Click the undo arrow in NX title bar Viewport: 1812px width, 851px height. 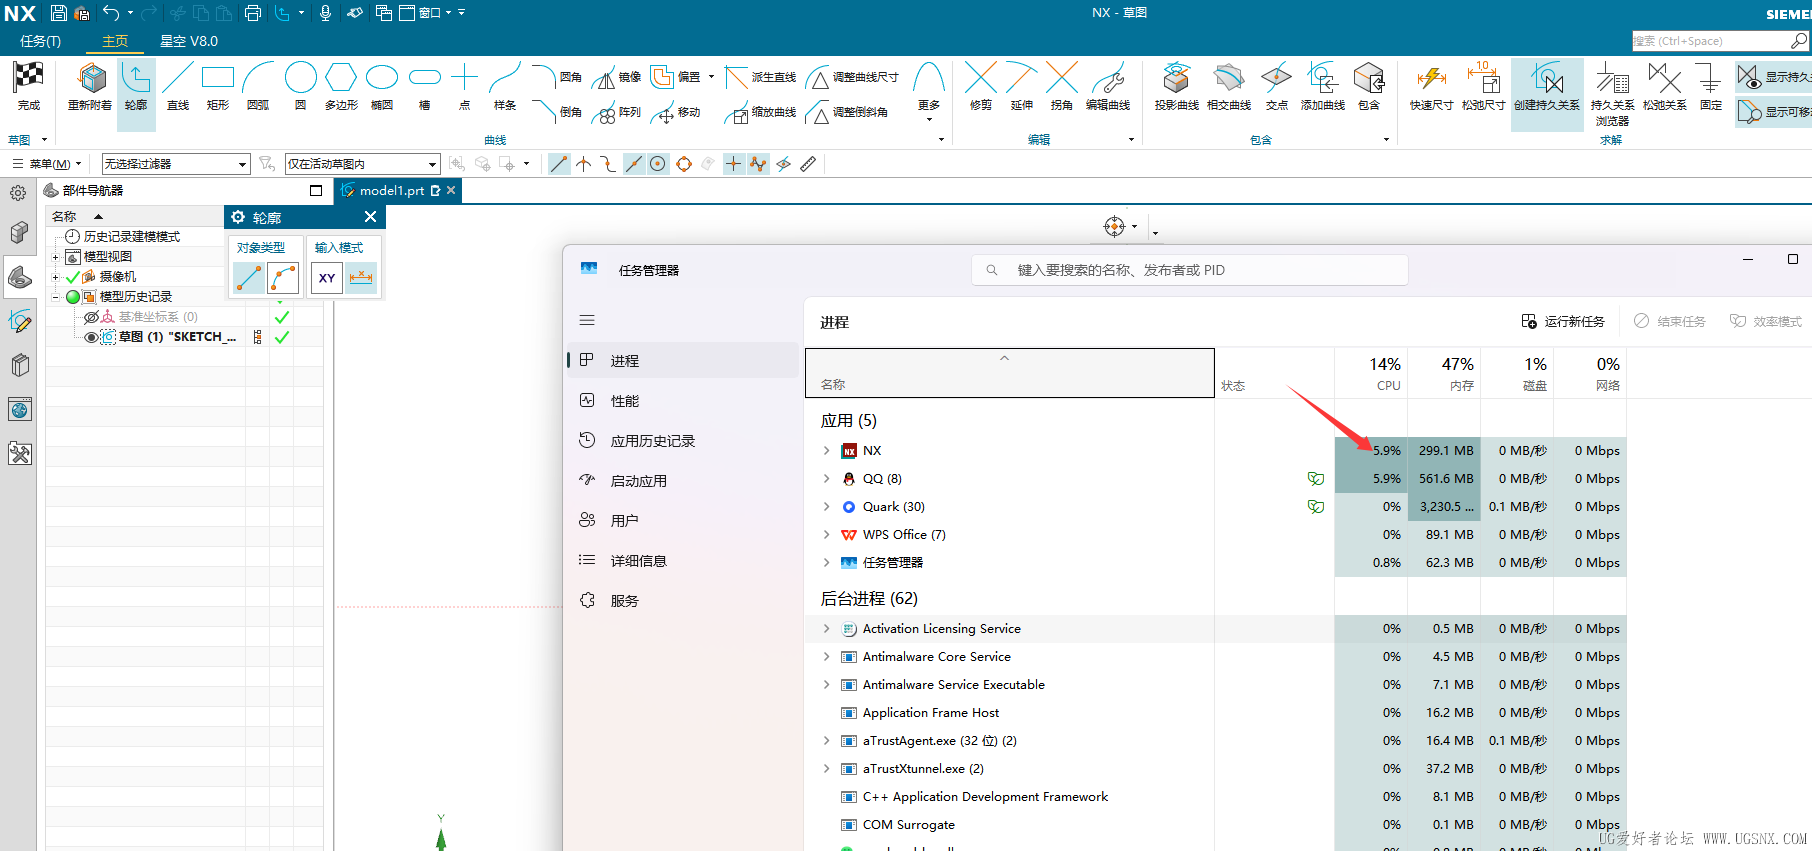(111, 13)
